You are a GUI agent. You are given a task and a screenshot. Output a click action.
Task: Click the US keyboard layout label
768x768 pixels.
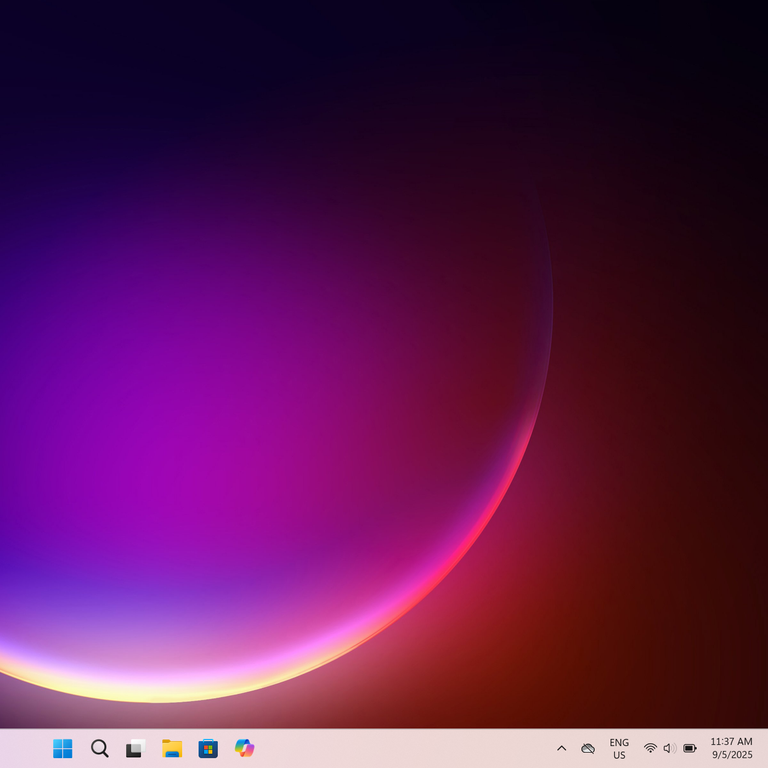tap(619, 756)
